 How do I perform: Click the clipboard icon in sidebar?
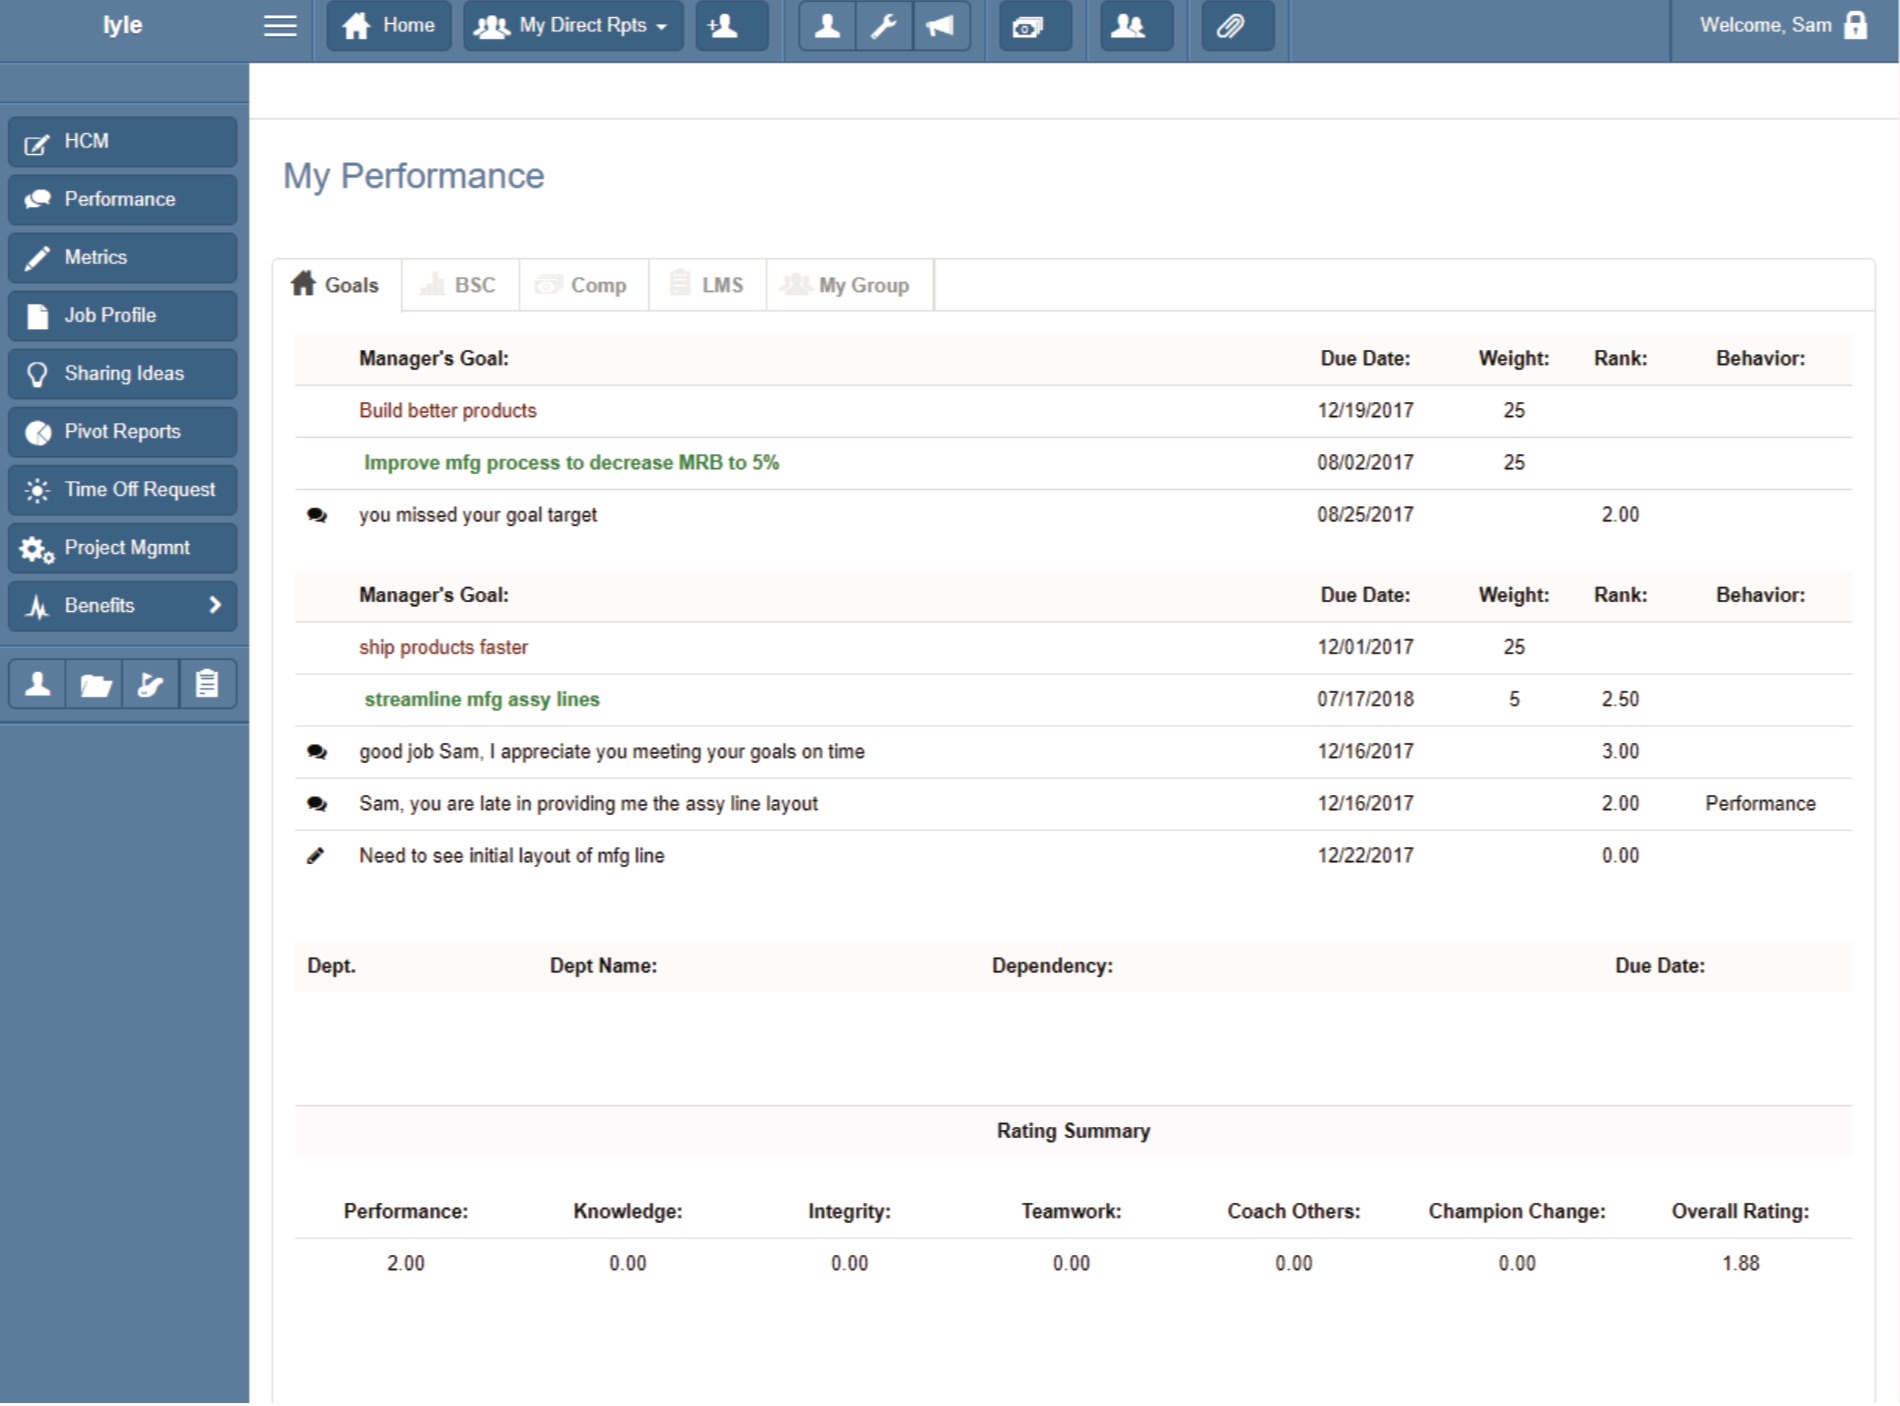[208, 684]
